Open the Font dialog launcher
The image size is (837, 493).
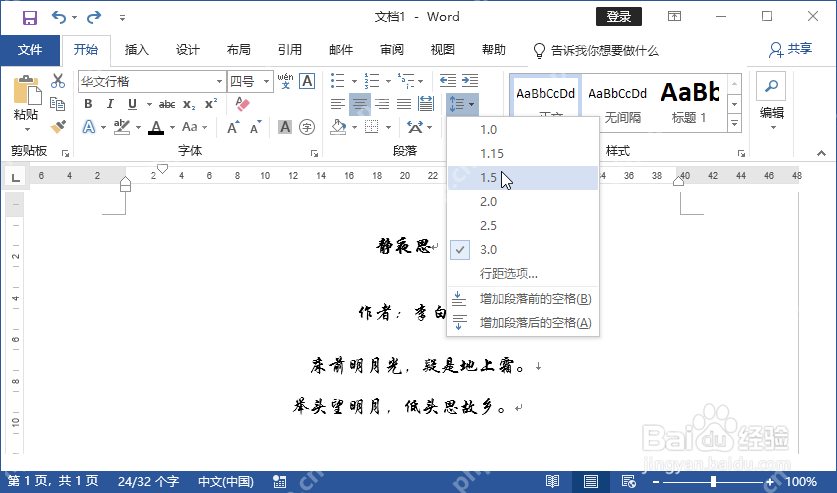[x=314, y=154]
